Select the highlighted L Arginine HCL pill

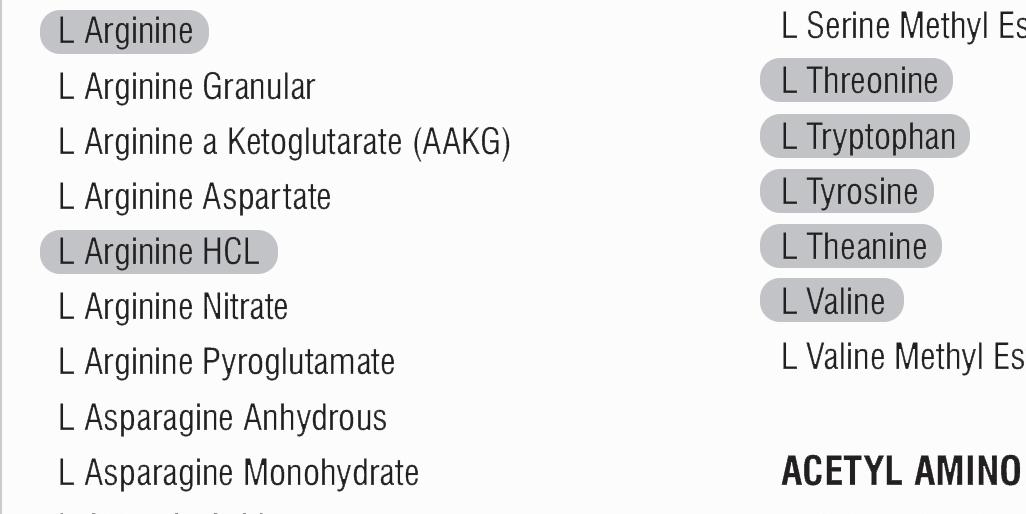coord(159,252)
